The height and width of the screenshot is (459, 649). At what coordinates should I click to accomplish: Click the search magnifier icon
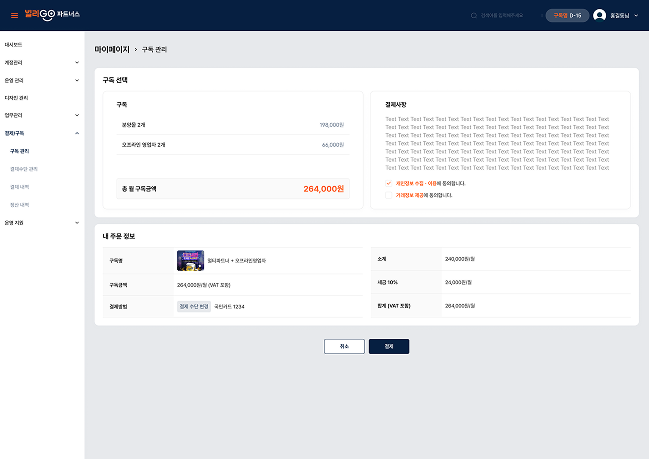[x=474, y=15]
